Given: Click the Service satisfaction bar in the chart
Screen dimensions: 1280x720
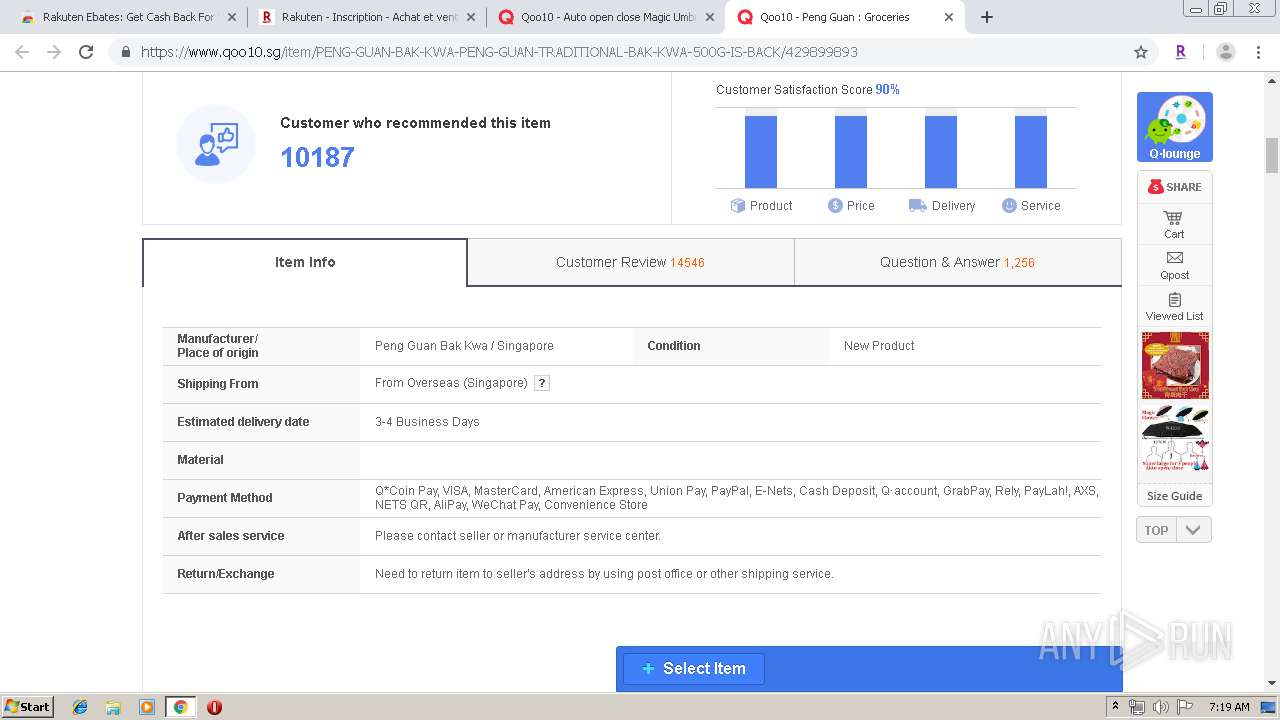Looking at the screenshot, I should tap(1031, 152).
